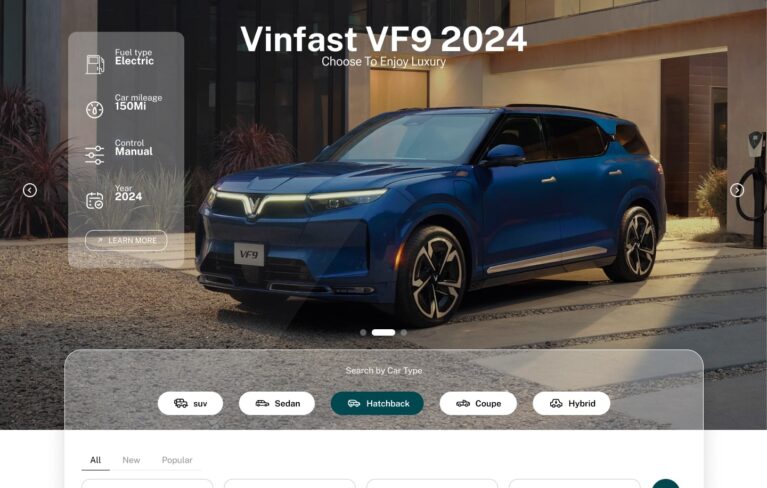Select the Hybrid car type
Image resolution: width=767 pixels, height=488 pixels.
click(571, 403)
